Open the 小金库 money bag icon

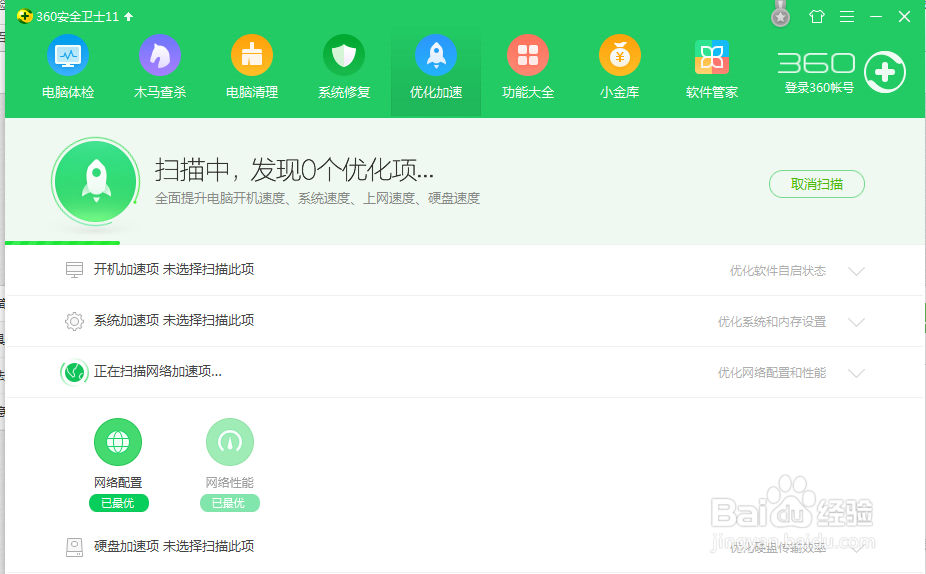click(x=620, y=55)
